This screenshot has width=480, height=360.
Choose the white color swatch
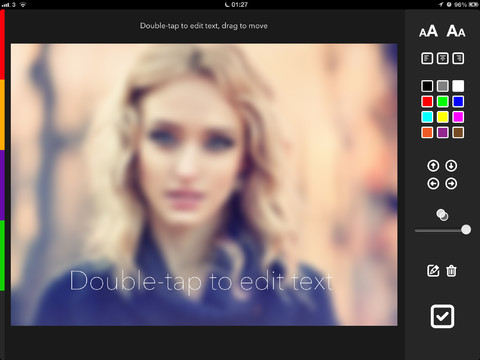458,86
